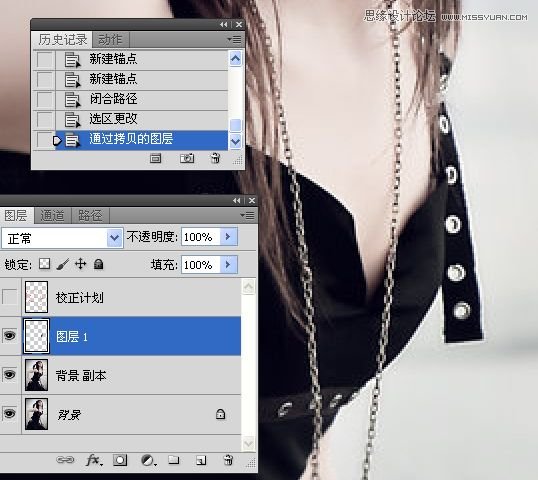This screenshot has width=538, height=480.
Task: Lock all padlock icon
Action: click(98, 264)
